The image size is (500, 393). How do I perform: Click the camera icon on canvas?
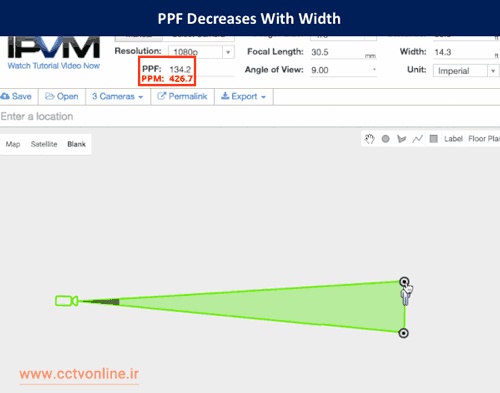67,301
